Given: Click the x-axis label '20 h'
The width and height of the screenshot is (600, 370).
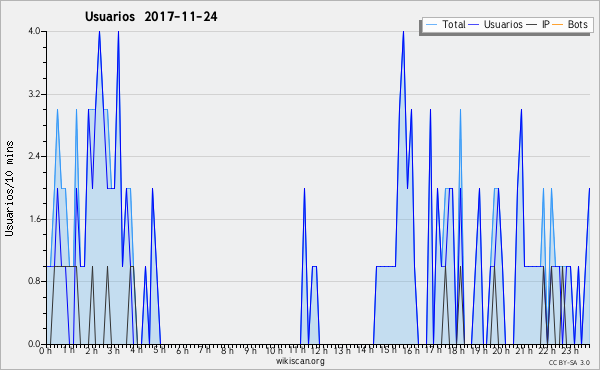Looking at the screenshot, I should 501,351.
